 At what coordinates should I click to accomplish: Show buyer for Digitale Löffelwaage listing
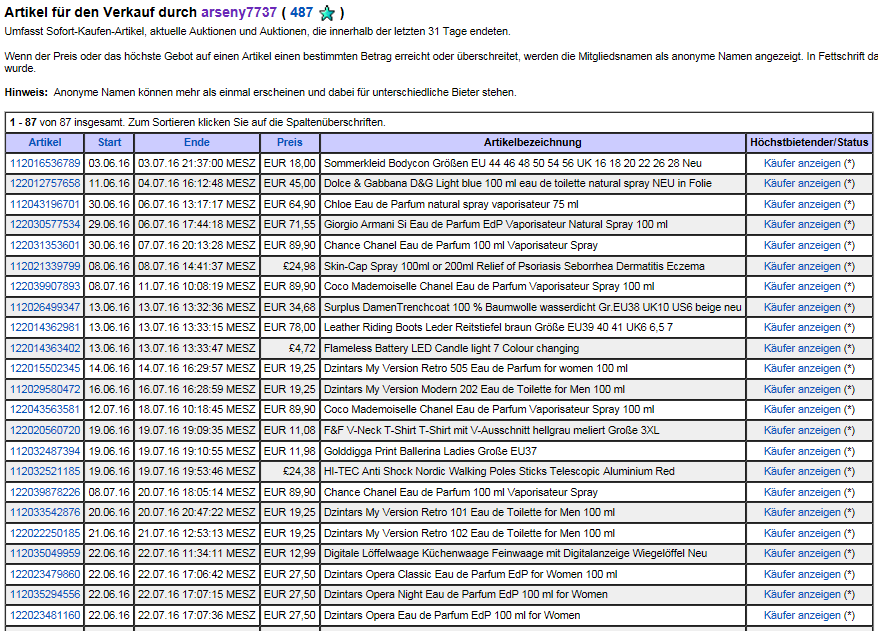(x=802, y=553)
